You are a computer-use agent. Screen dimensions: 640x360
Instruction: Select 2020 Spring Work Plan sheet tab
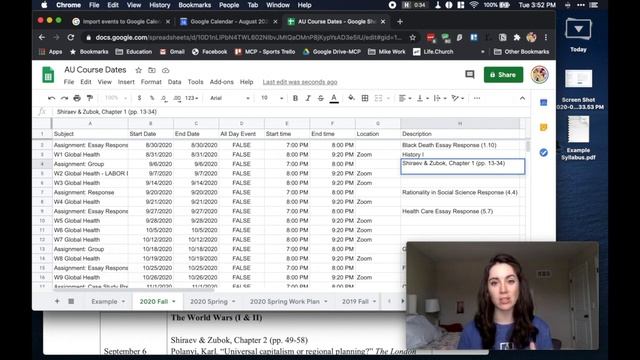(284, 302)
